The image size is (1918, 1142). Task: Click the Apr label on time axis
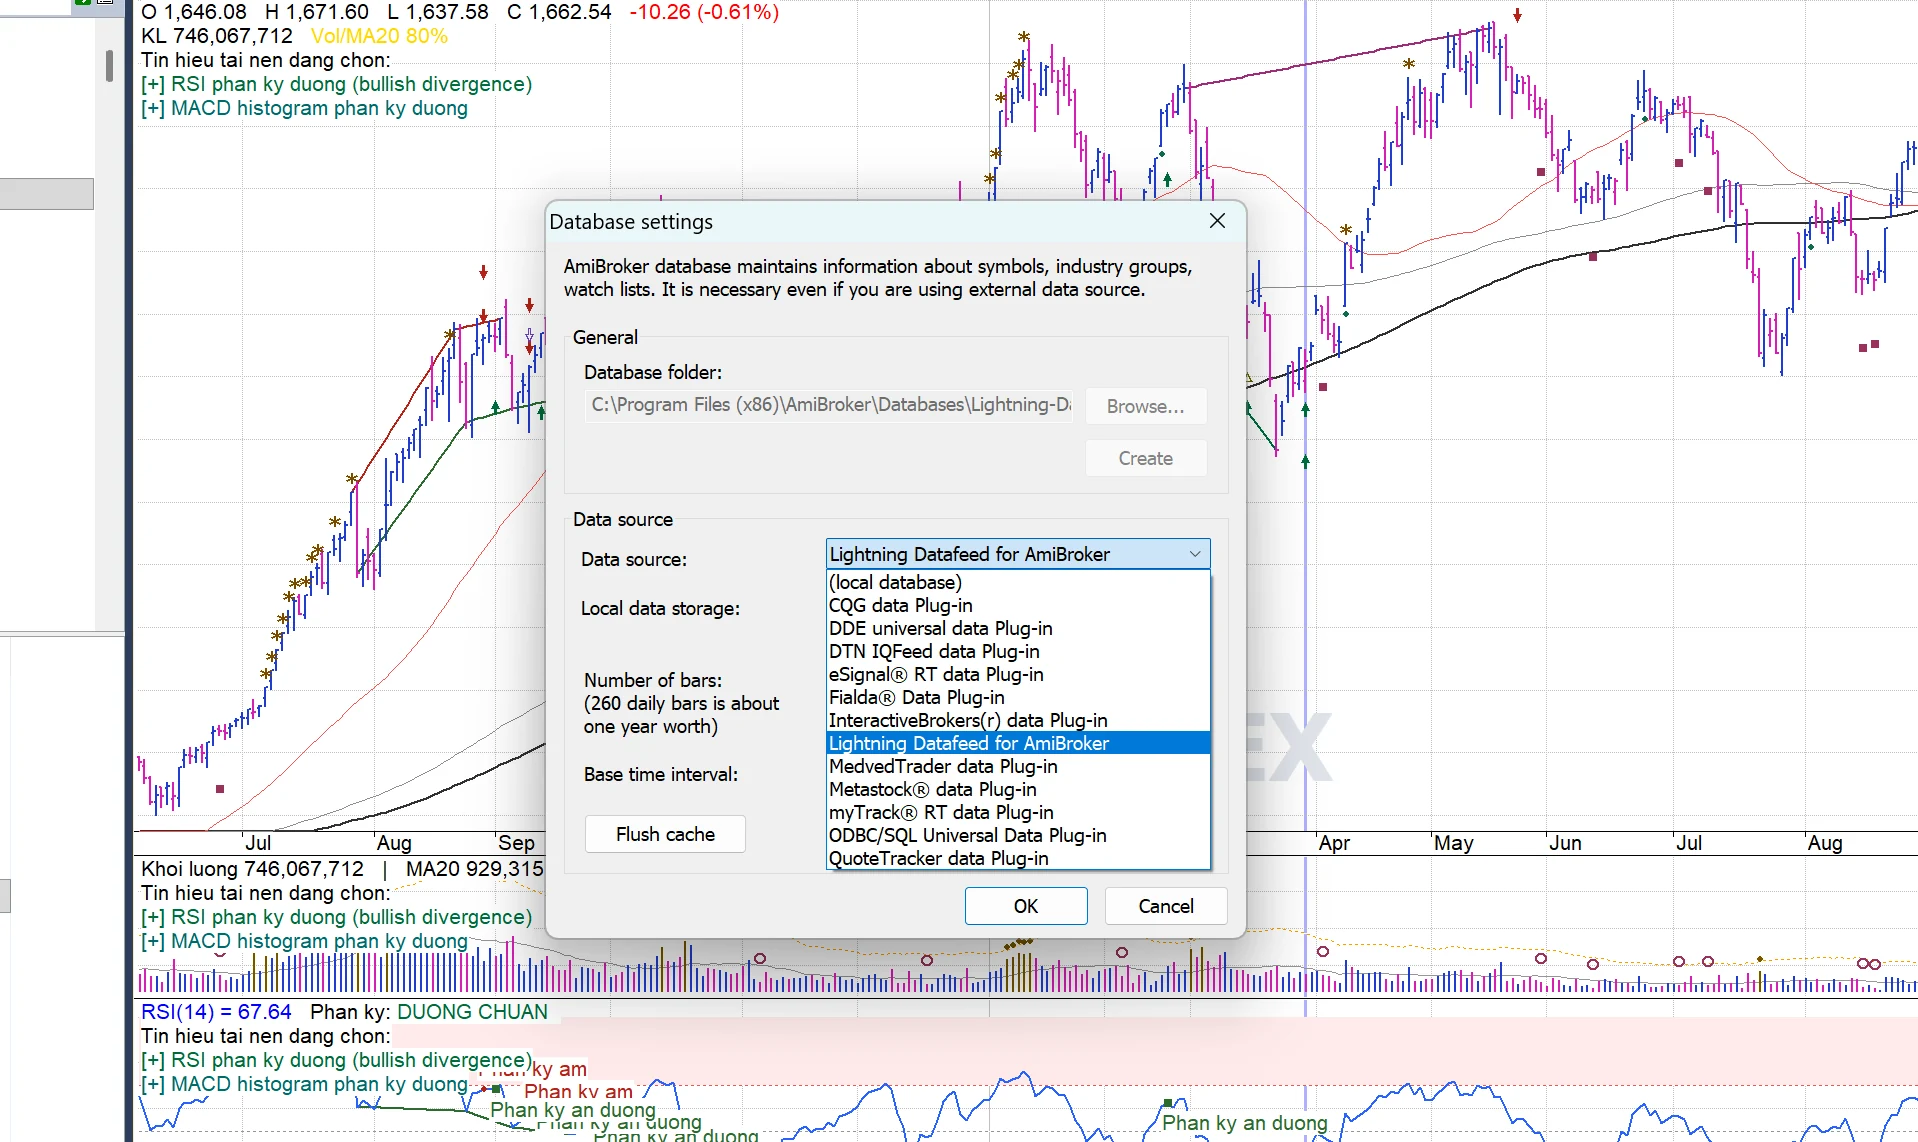pyautogui.click(x=1334, y=843)
